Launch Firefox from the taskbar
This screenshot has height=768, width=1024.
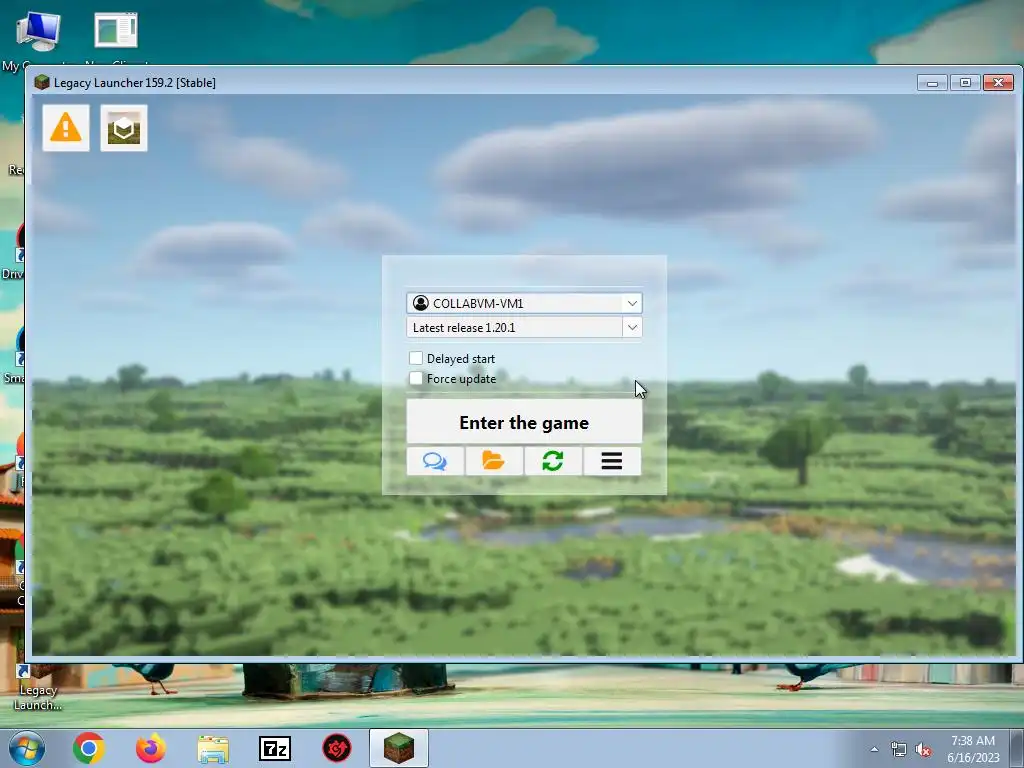point(150,748)
